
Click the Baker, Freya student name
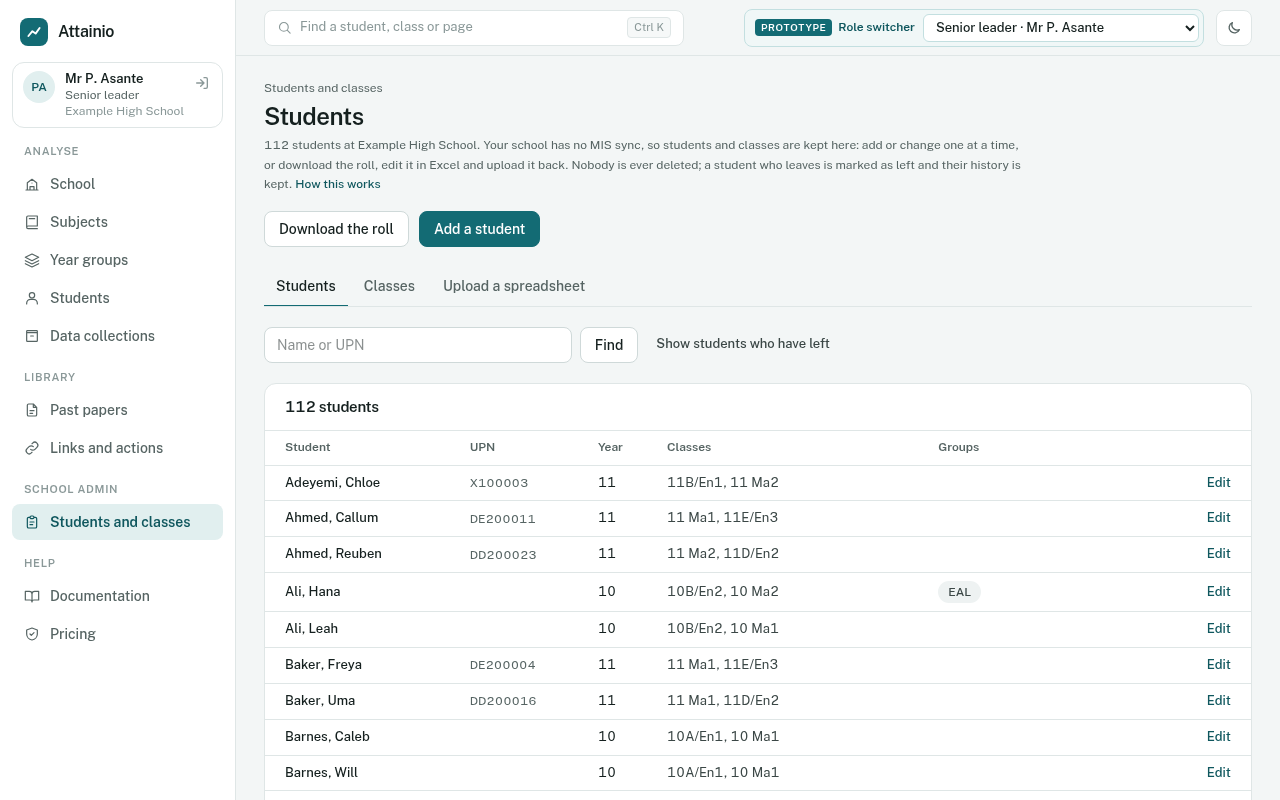(x=323, y=664)
